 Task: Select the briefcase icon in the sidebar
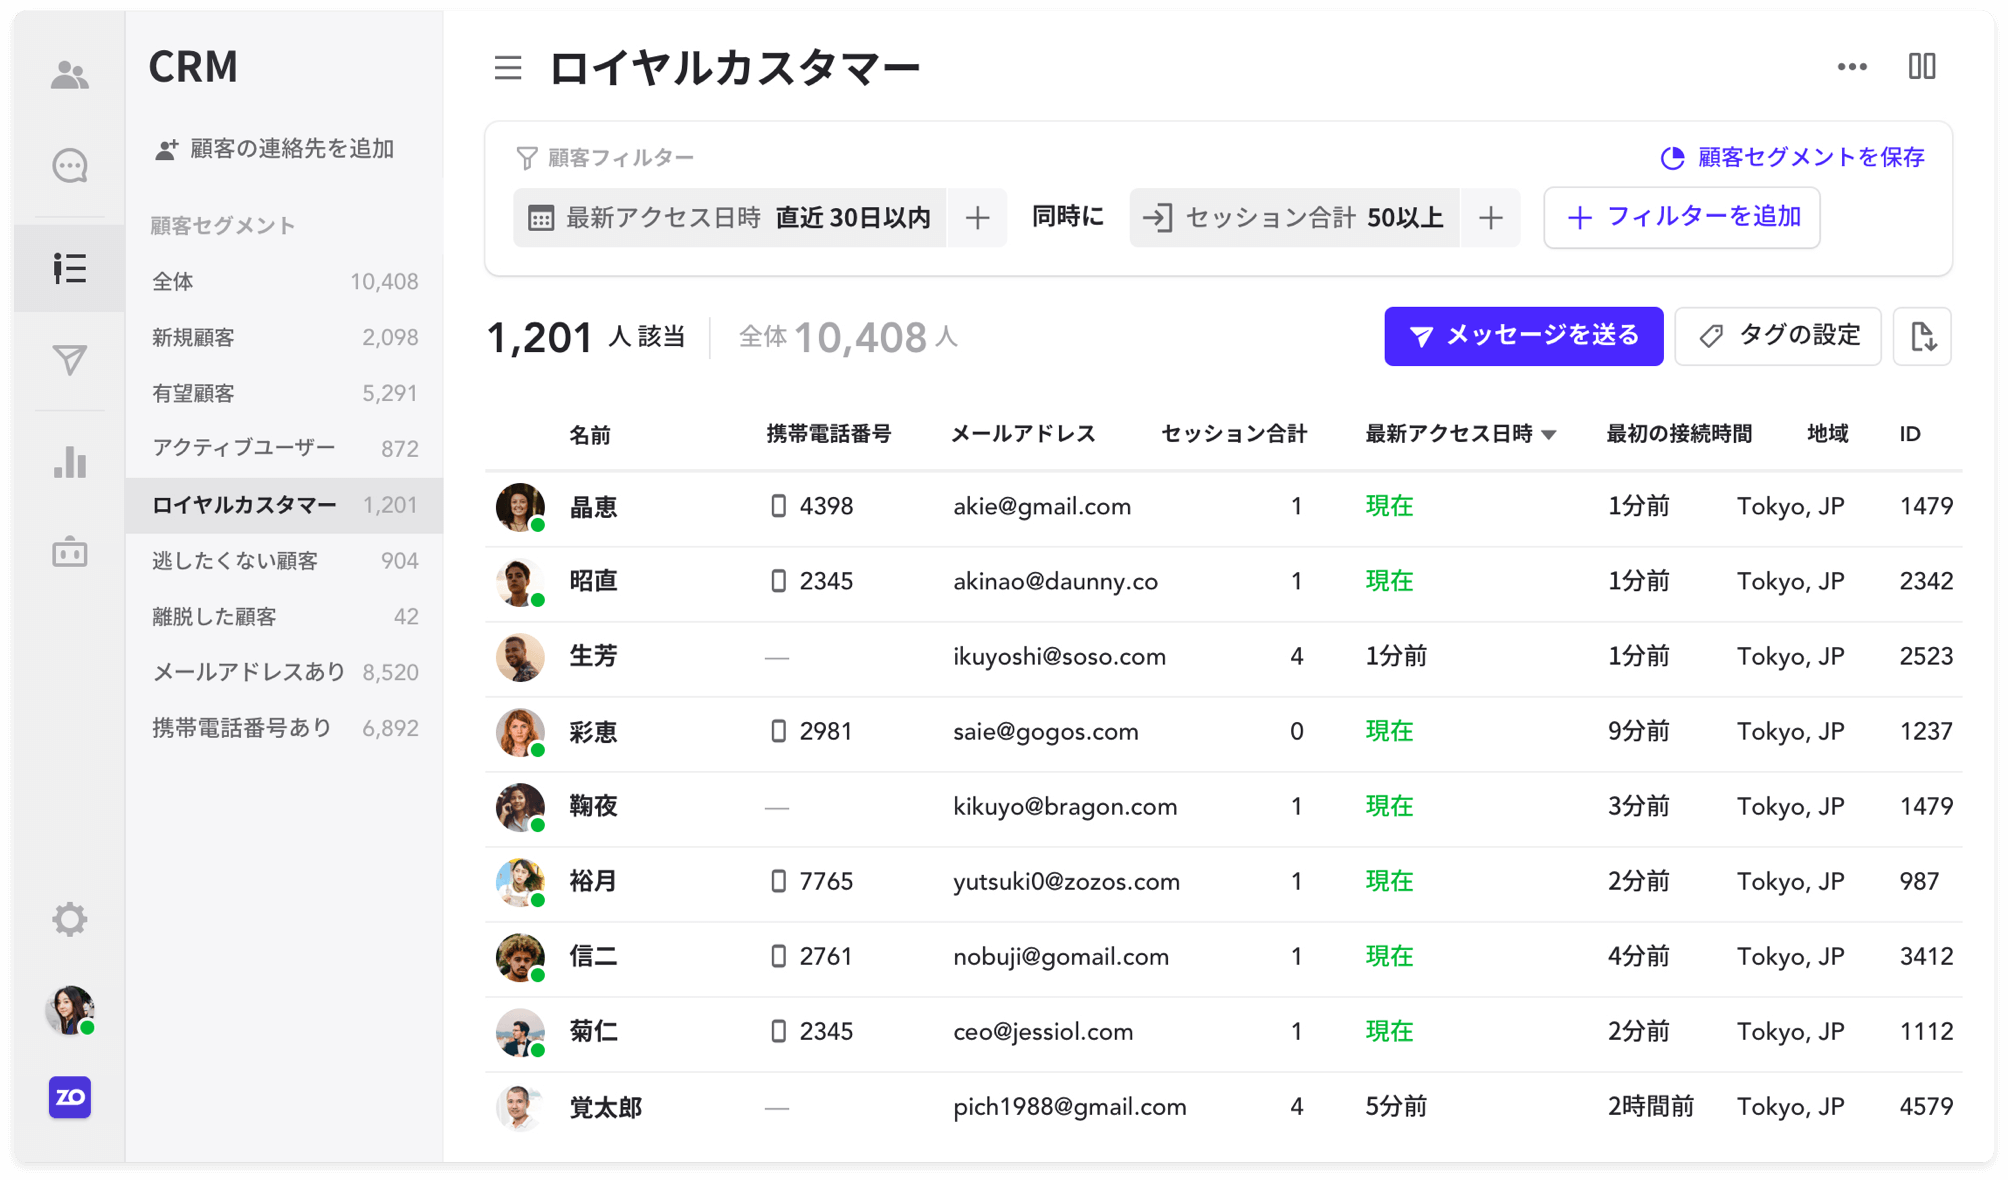pos(69,552)
